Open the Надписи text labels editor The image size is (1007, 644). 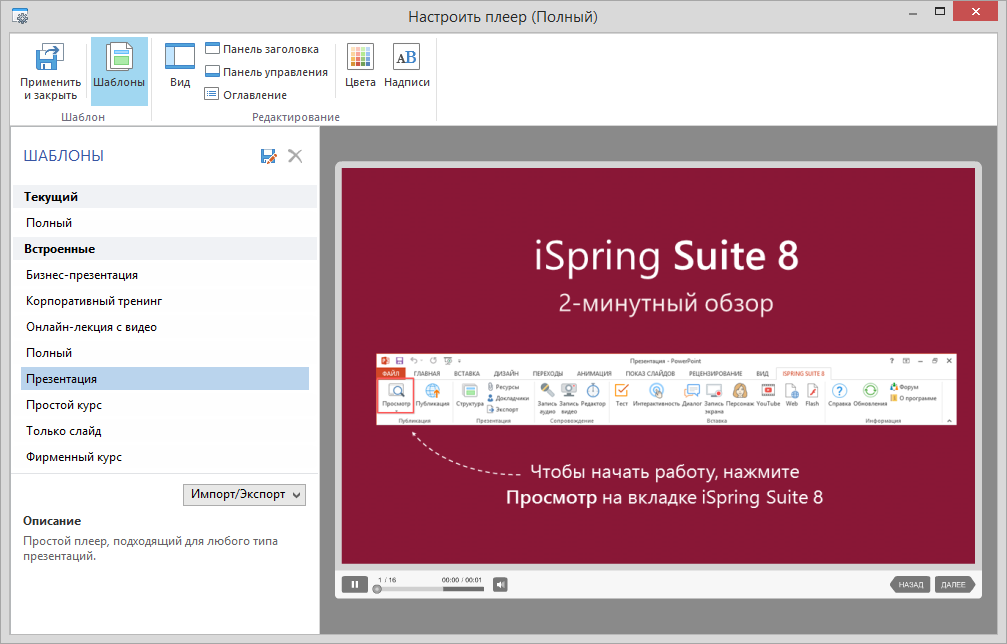tap(407, 65)
